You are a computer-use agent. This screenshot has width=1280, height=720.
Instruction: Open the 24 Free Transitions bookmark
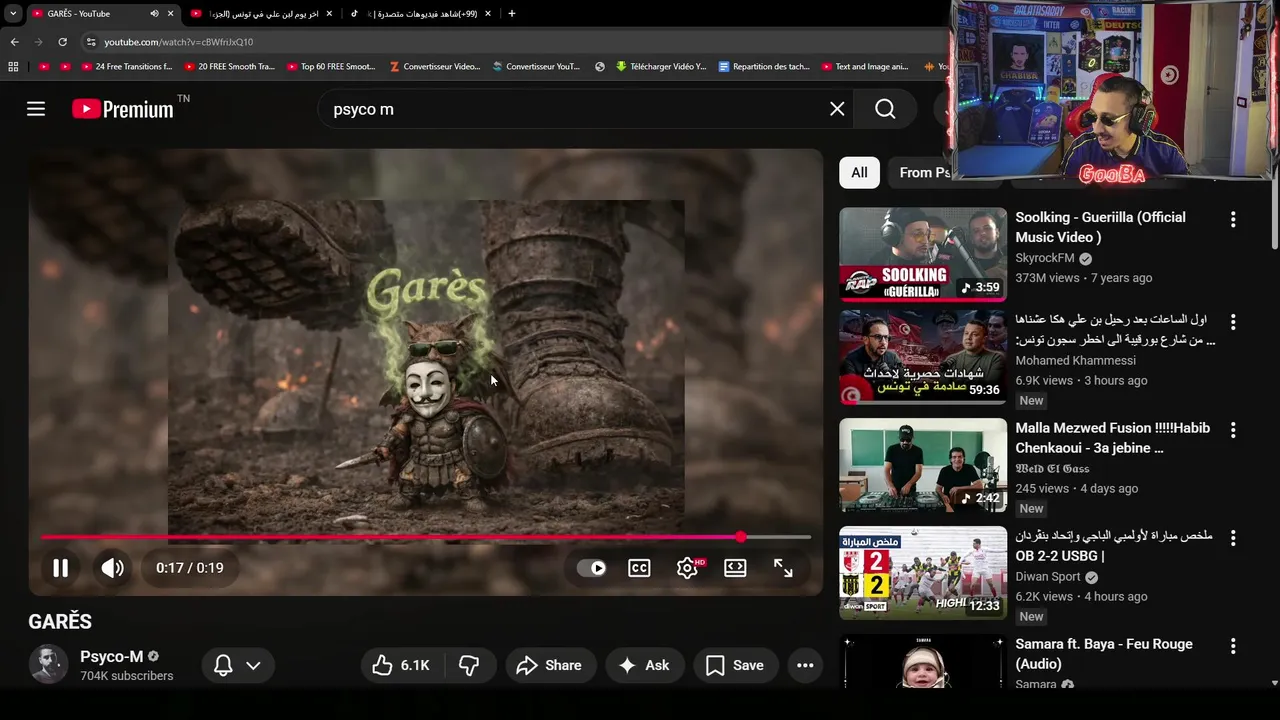pyautogui.click(x=126, y=67)
